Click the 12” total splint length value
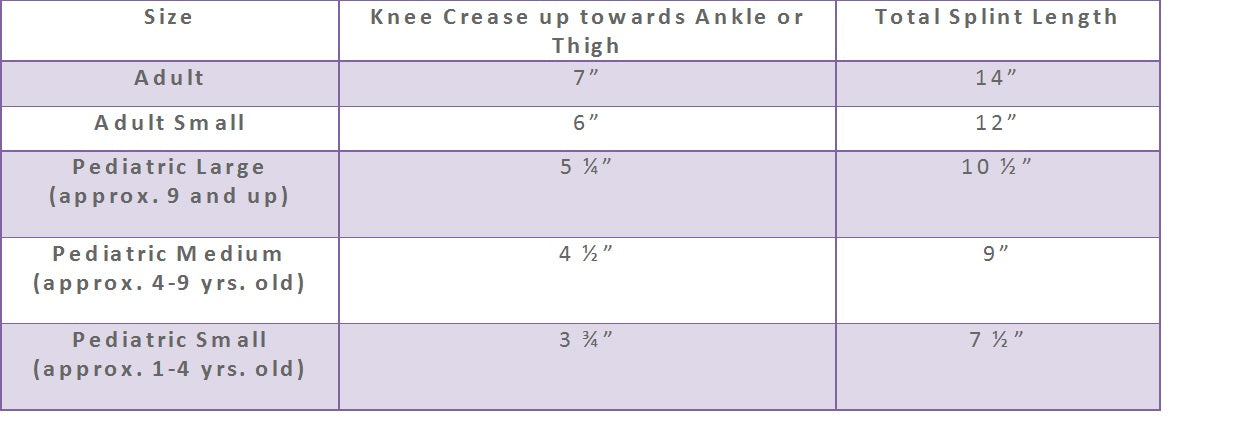Screen dimensions: 1236x446 pos(996,123)
